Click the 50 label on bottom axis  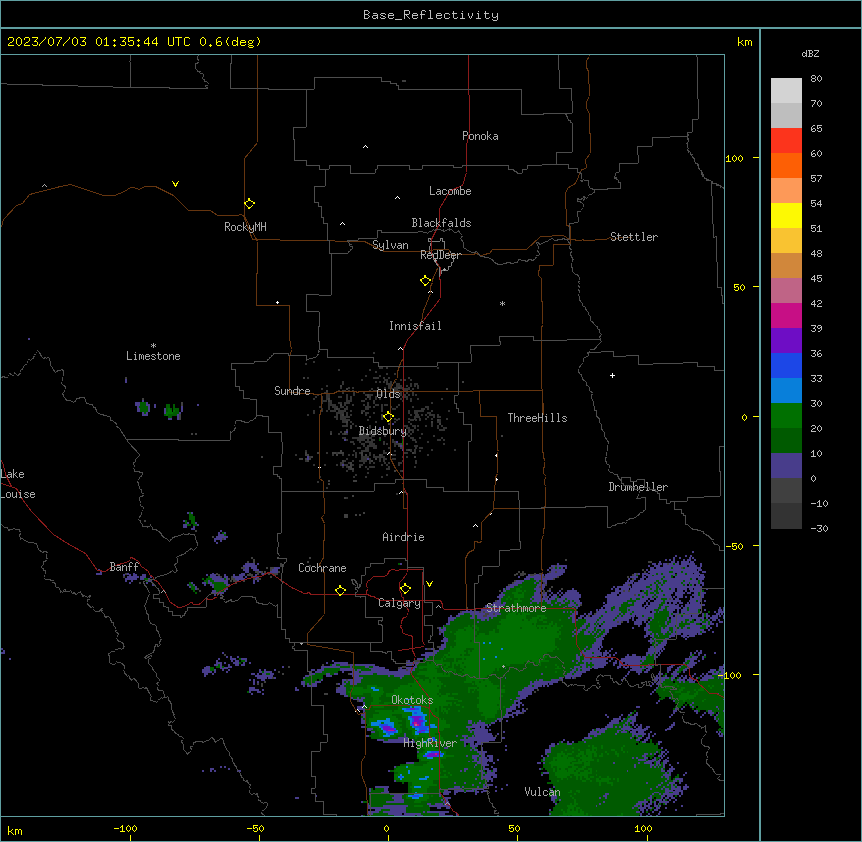point(514,828)
